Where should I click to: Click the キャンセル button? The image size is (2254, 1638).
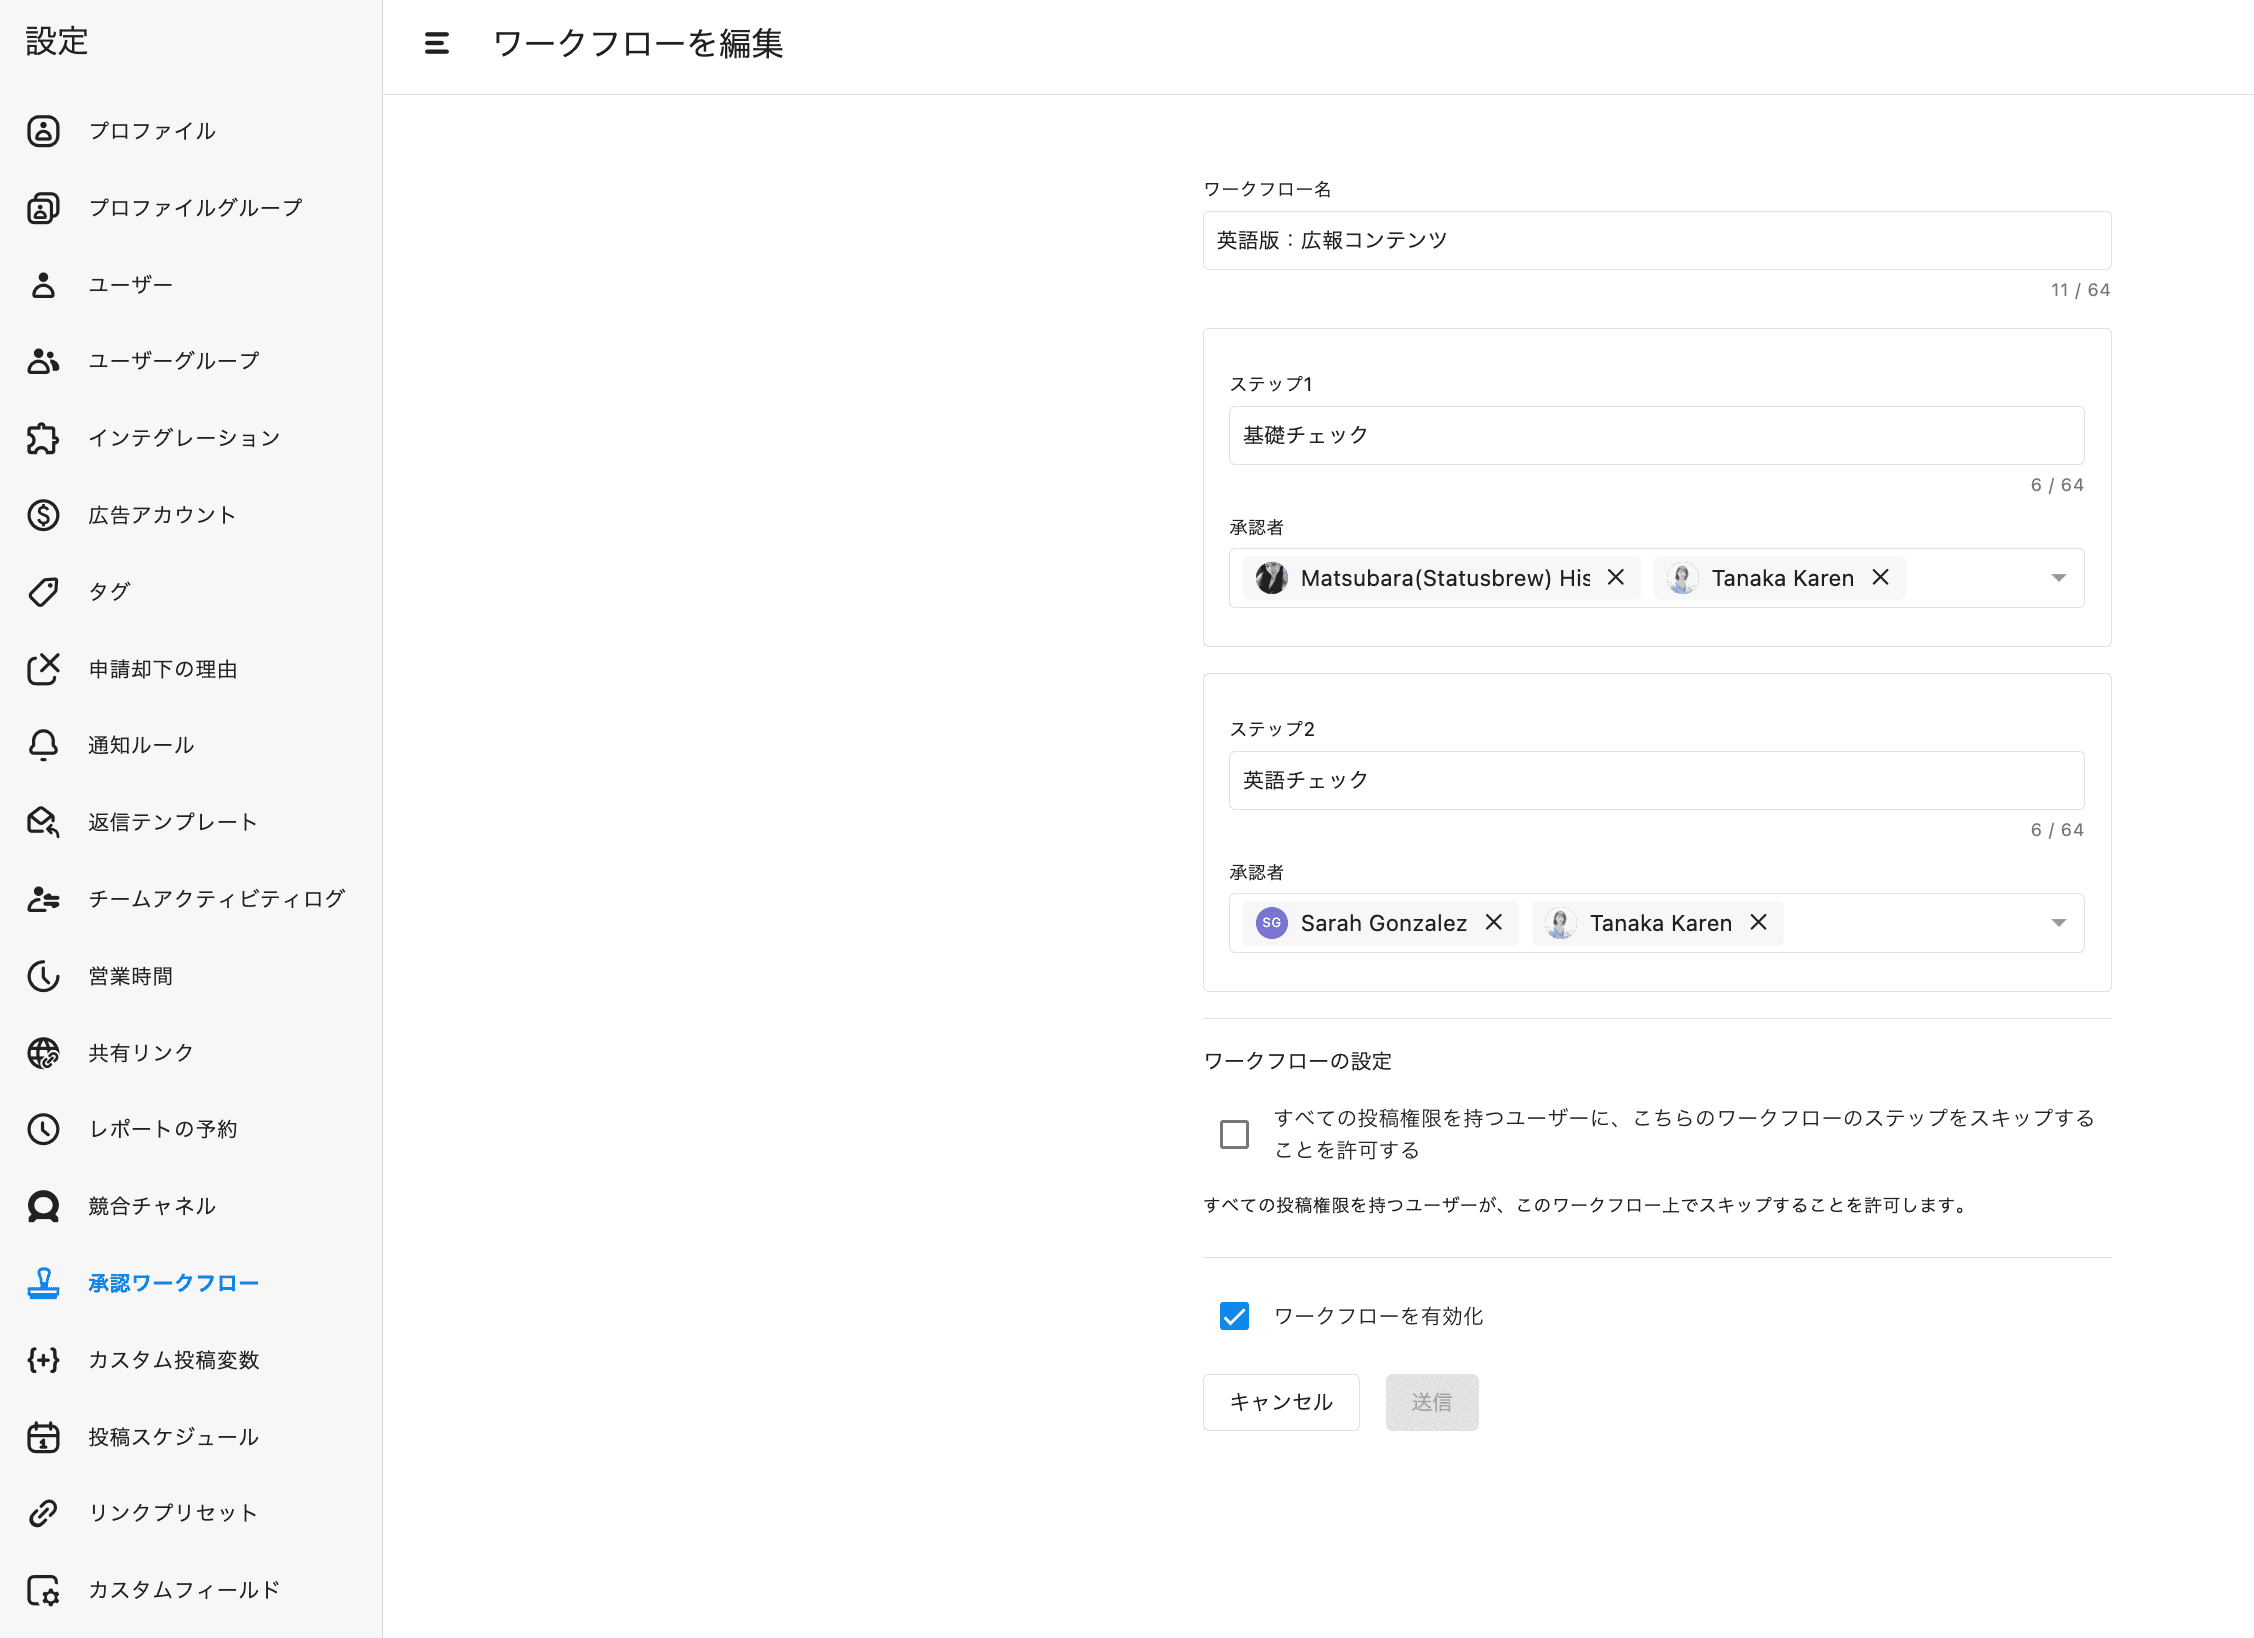pyautogui.click(x=1281, y=1402)
